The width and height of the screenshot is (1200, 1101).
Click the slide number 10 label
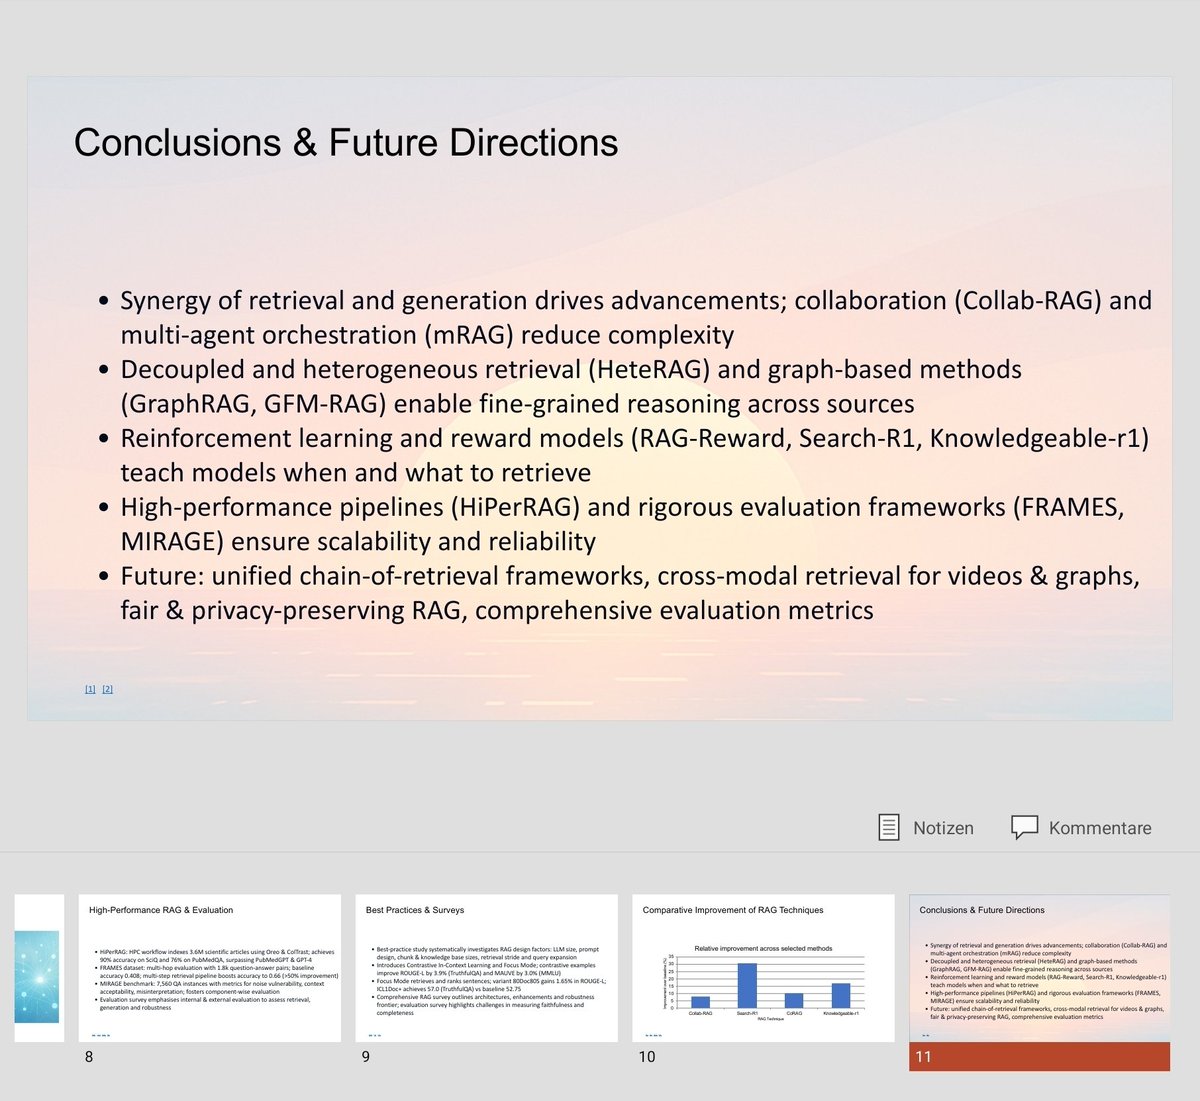coord(647,1057)
